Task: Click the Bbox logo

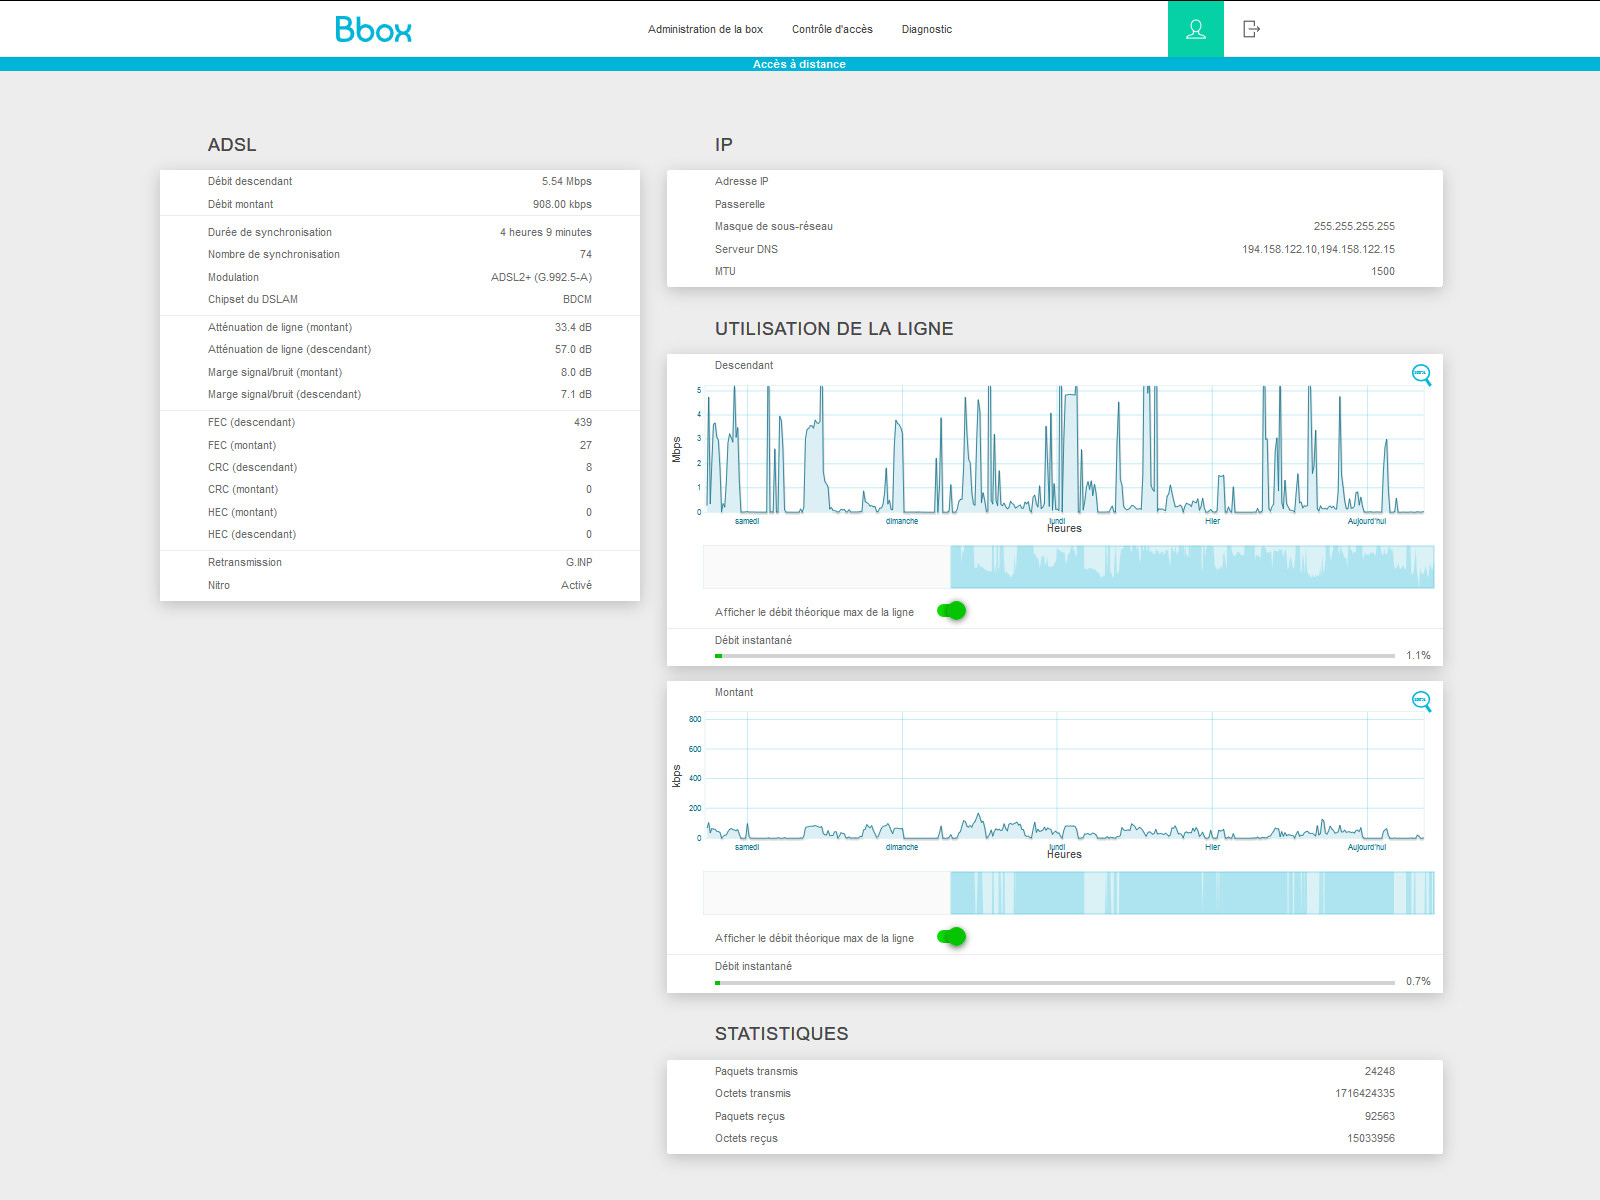Action: point(373,29)
